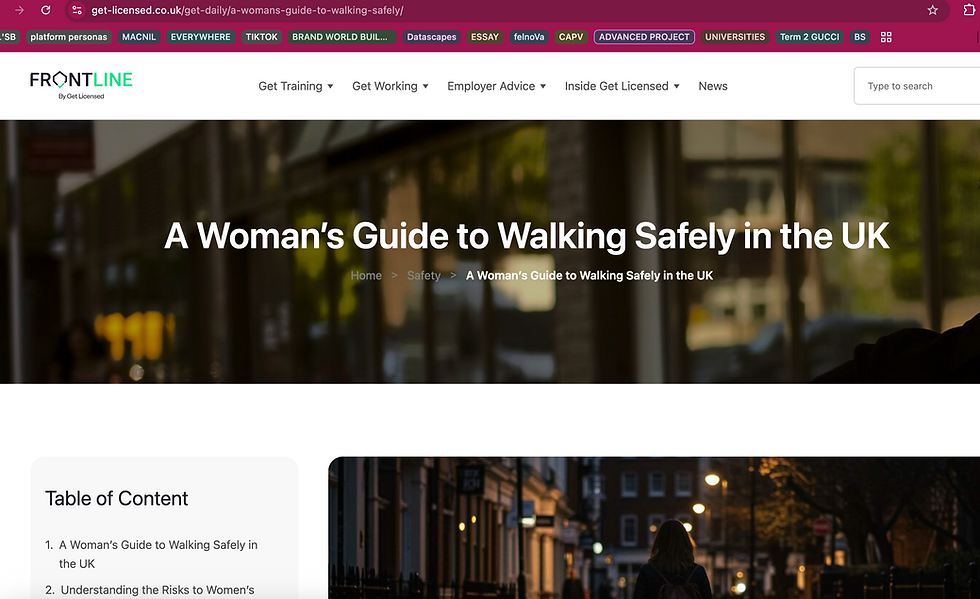Open the 'platform personas' bookmark

point(69,37)
